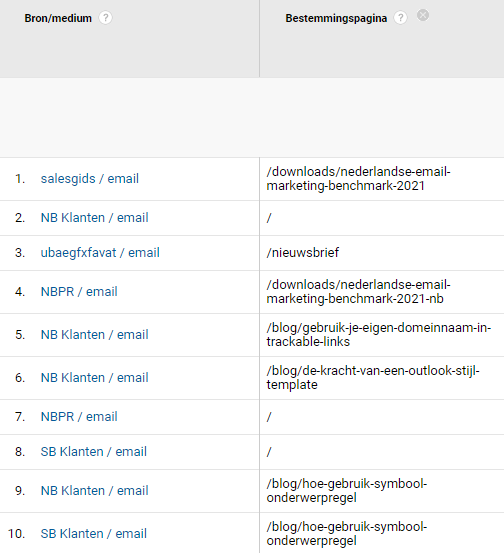Screen dimensions: 504x553
Task: Select /blog/gebruik-je-eigen-domeinnaam-in-trackable-links cell
Action: pos(378,335)
